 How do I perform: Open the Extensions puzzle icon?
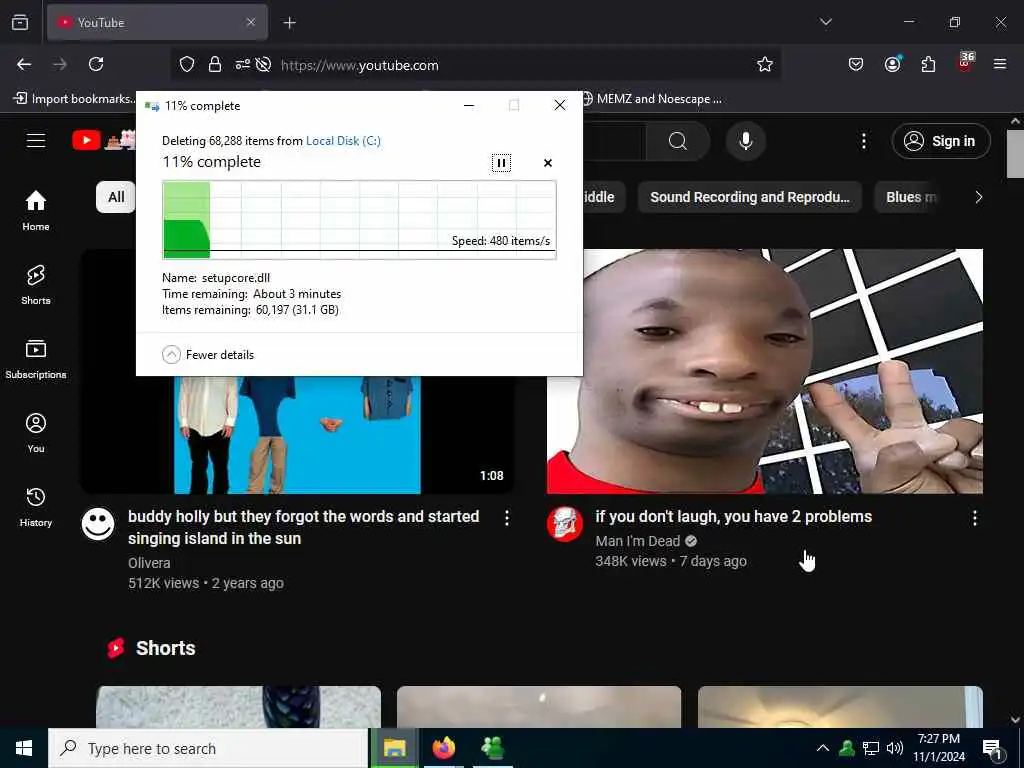point(928,64)
